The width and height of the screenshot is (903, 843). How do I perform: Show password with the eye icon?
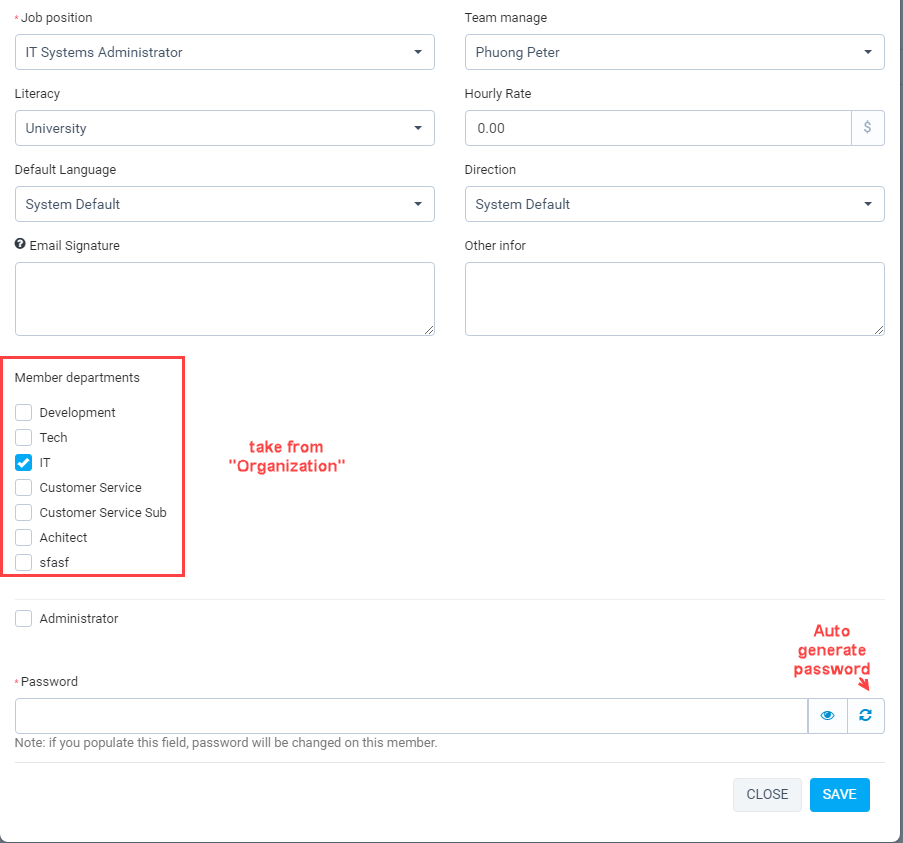(x=828, y=716)
